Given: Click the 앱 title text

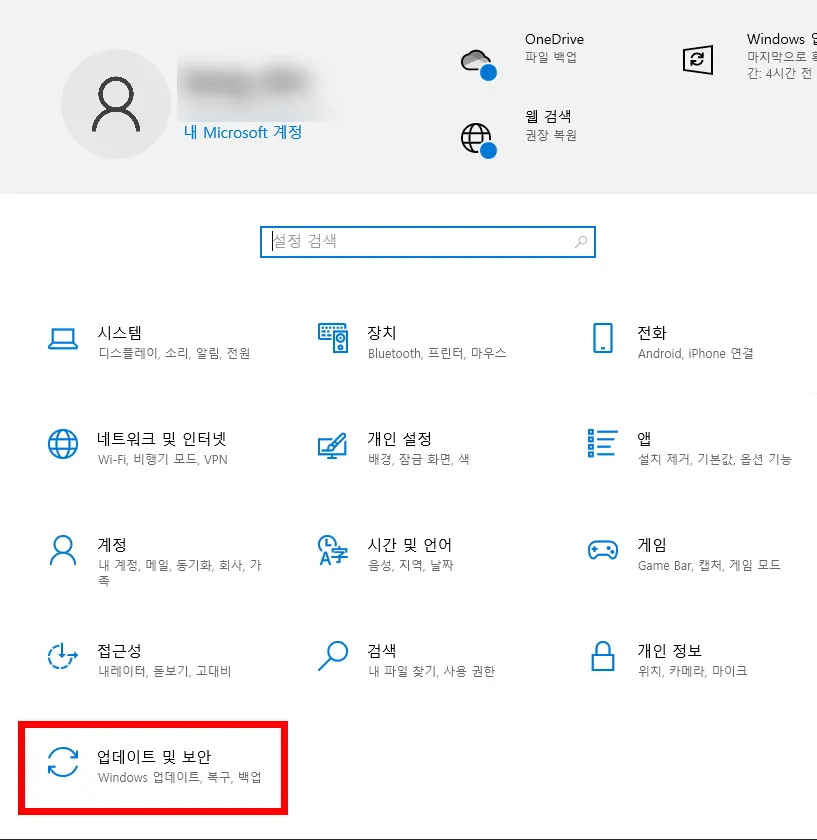Looking at the screenshot, I should 644,439.
